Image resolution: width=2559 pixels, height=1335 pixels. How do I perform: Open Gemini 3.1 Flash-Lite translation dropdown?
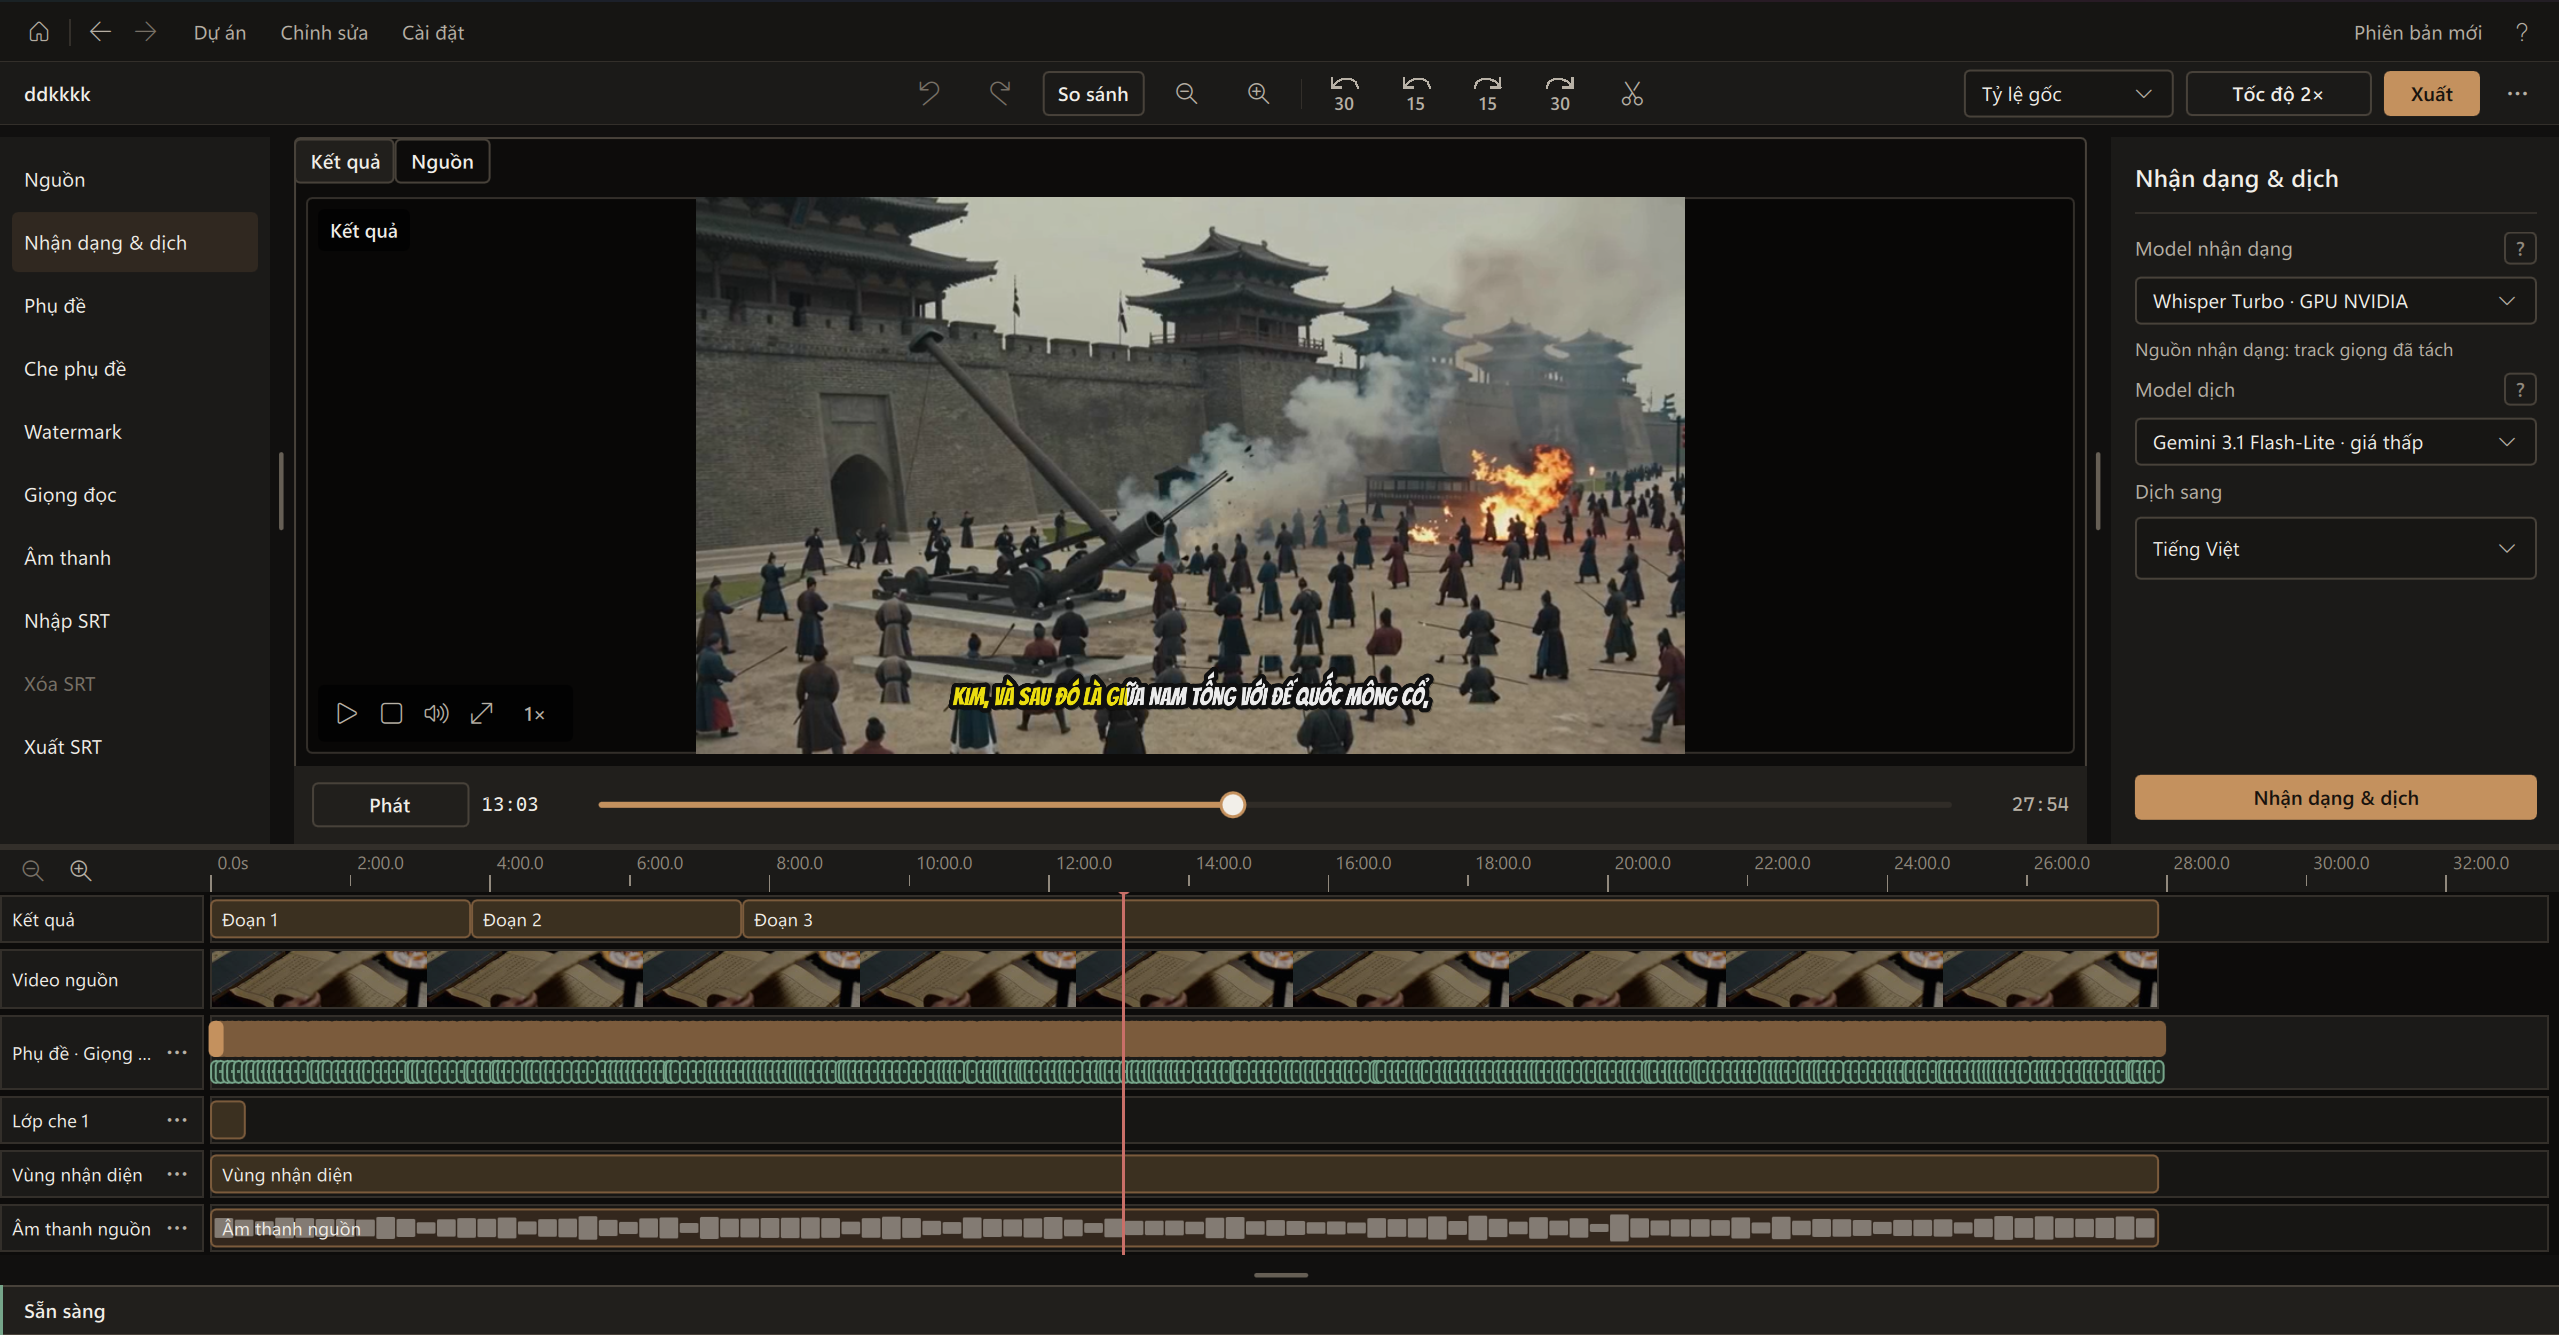(x=2335, y=442)
